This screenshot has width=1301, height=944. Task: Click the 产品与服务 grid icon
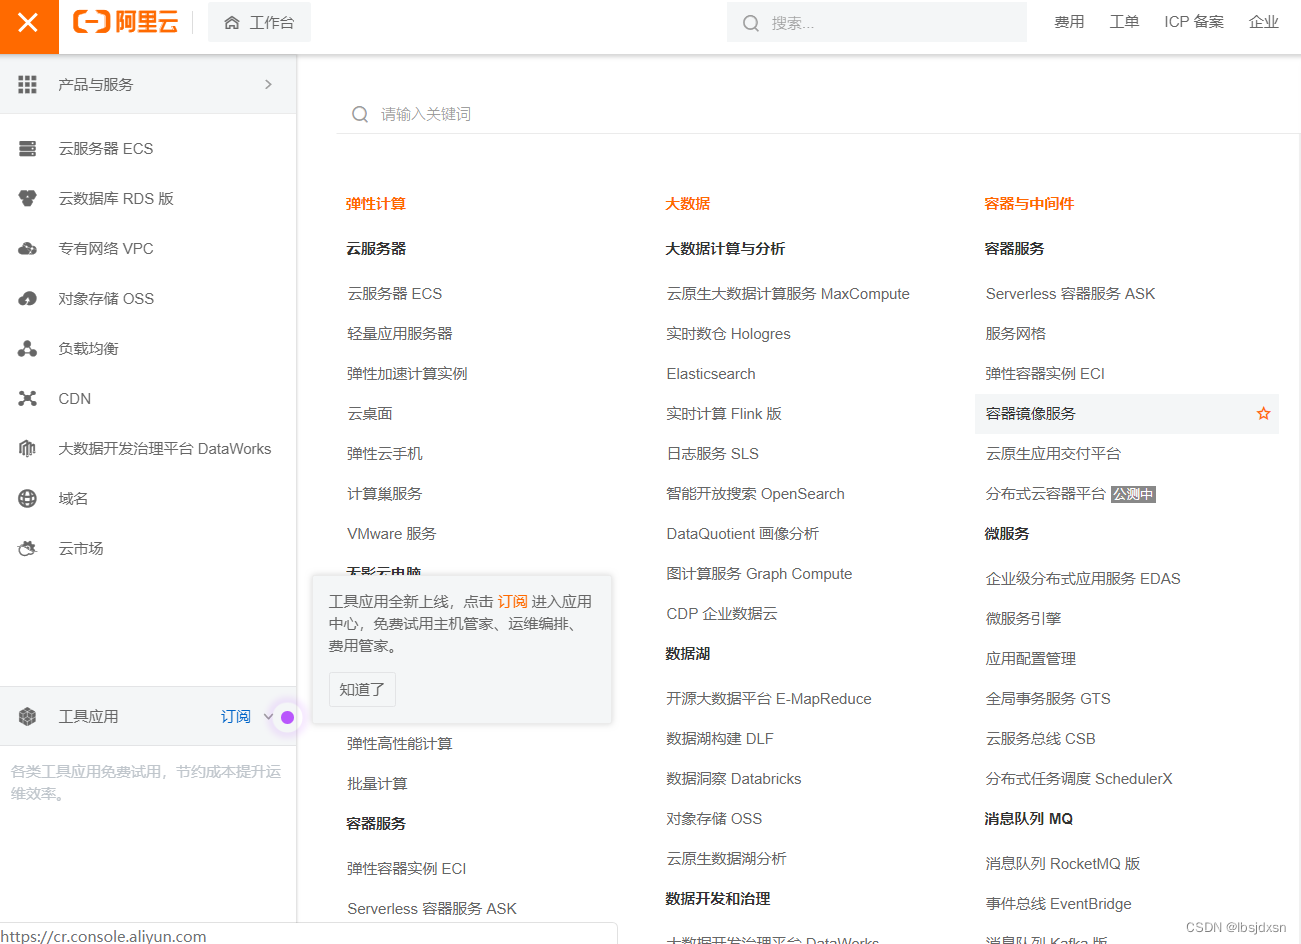(x=28, y=85)
